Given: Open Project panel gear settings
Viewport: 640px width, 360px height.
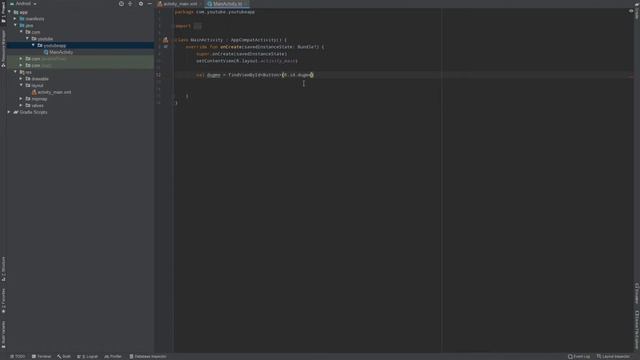Looking at the screenshot, I should (x=141, y=4).
